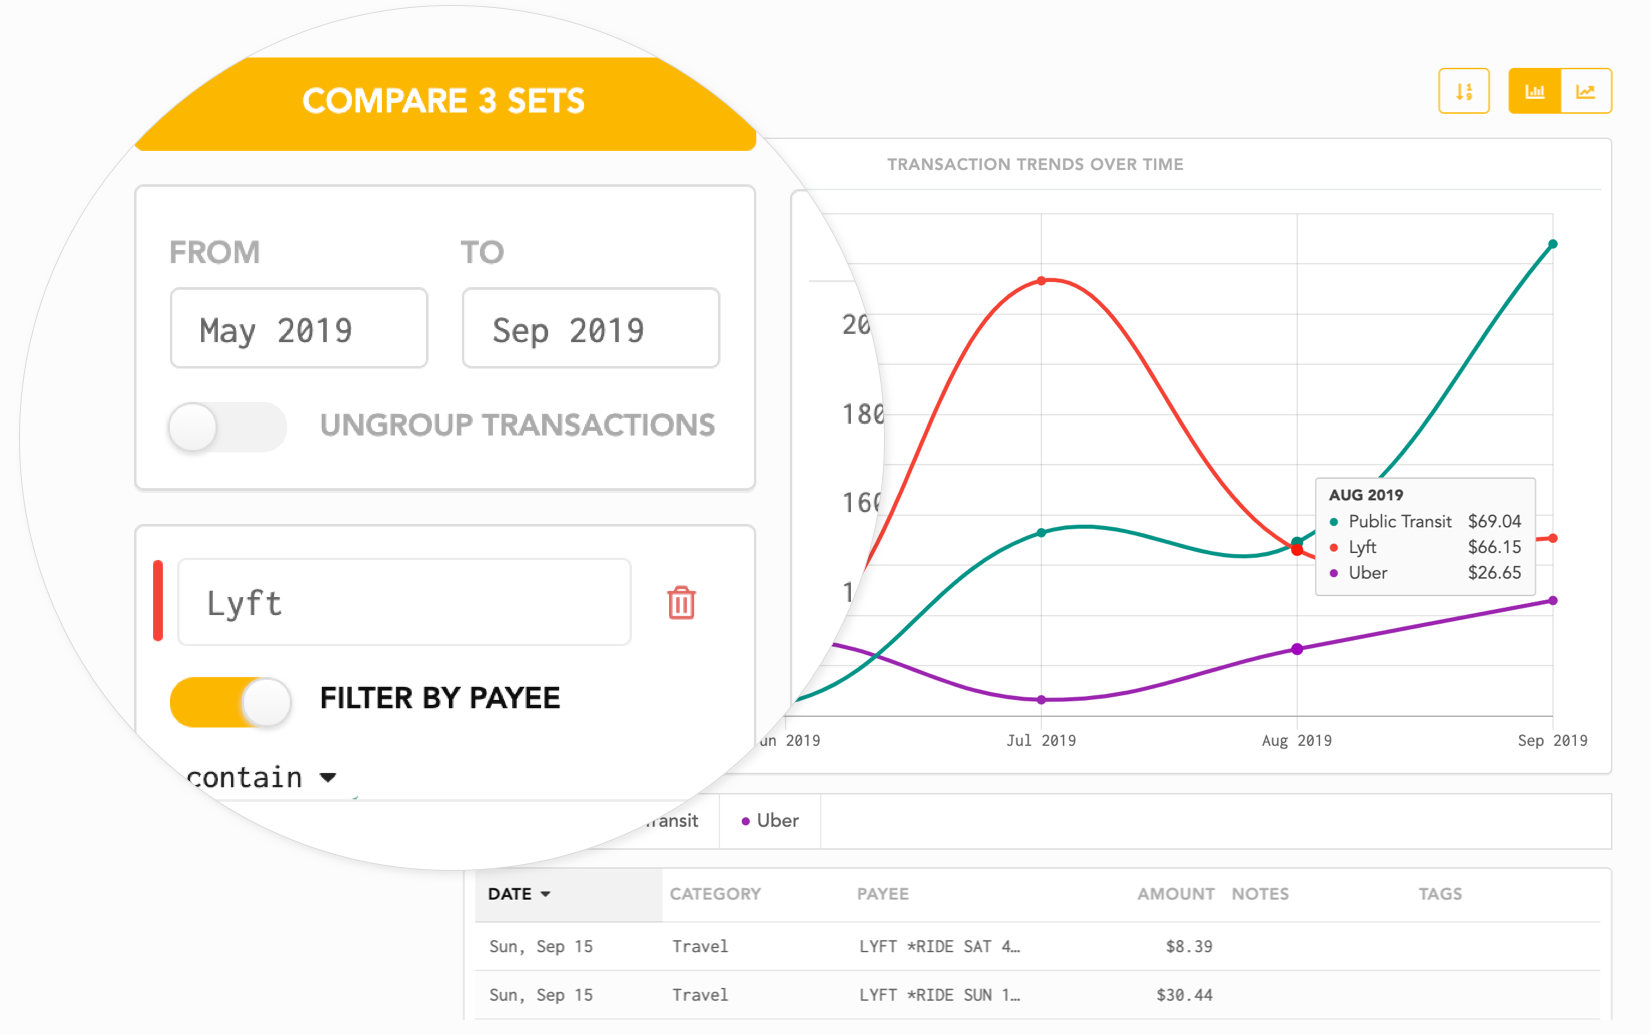Screen dimensions: 1650x1034
Task: Click the Aug 2019 axis label
Action: [1297, 741]
